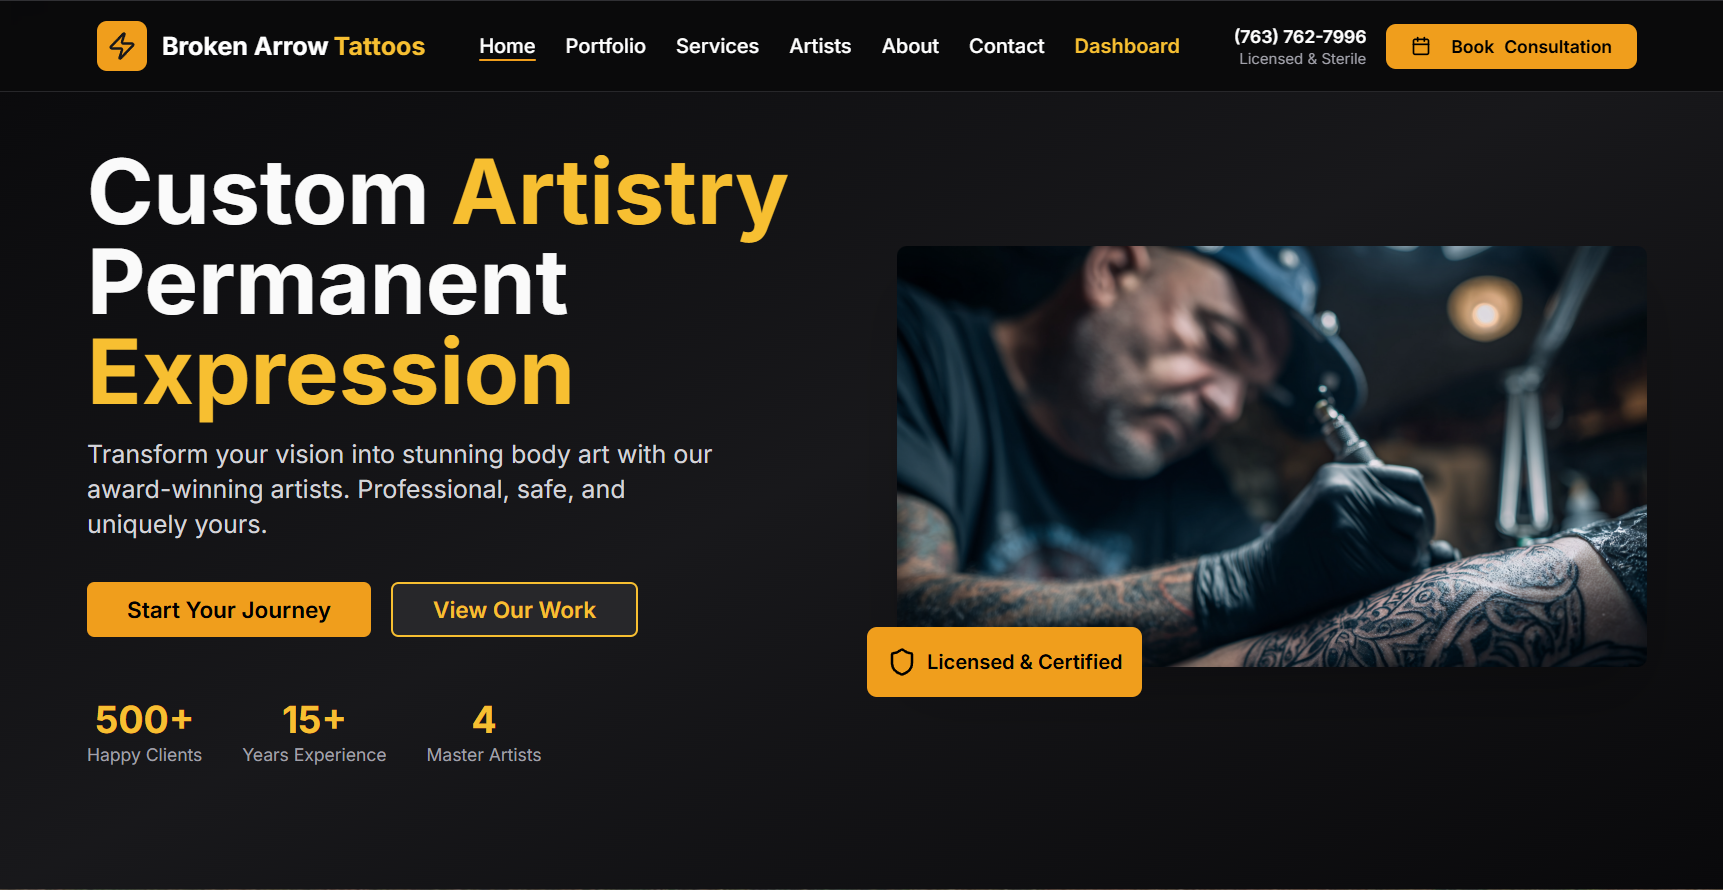The width and height of the screenshot is (1723, 890).
Task: Click the 500+ Happy Clients stat
Action: (x=144, y=734)
